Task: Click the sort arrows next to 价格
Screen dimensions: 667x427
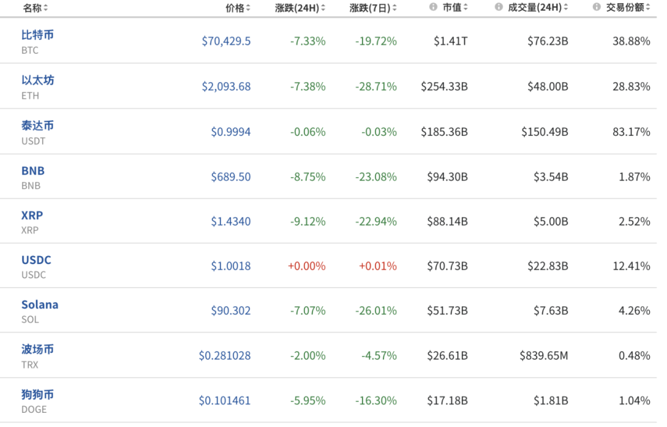Action: point(249,8)
